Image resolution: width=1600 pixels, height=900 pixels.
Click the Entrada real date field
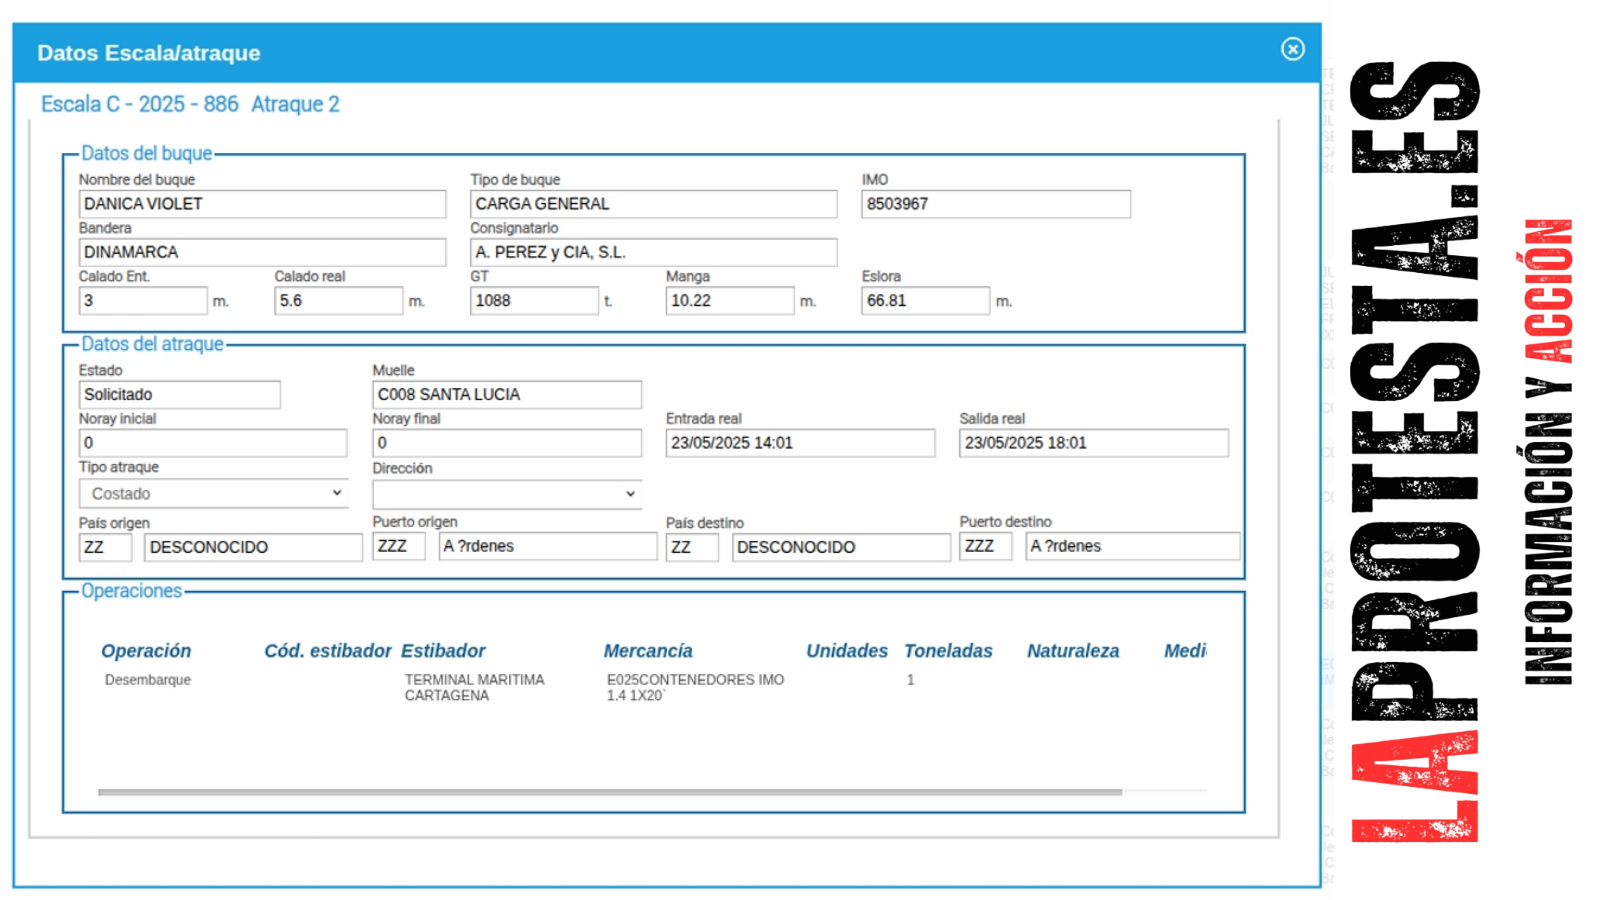click(x=801, y=443)
